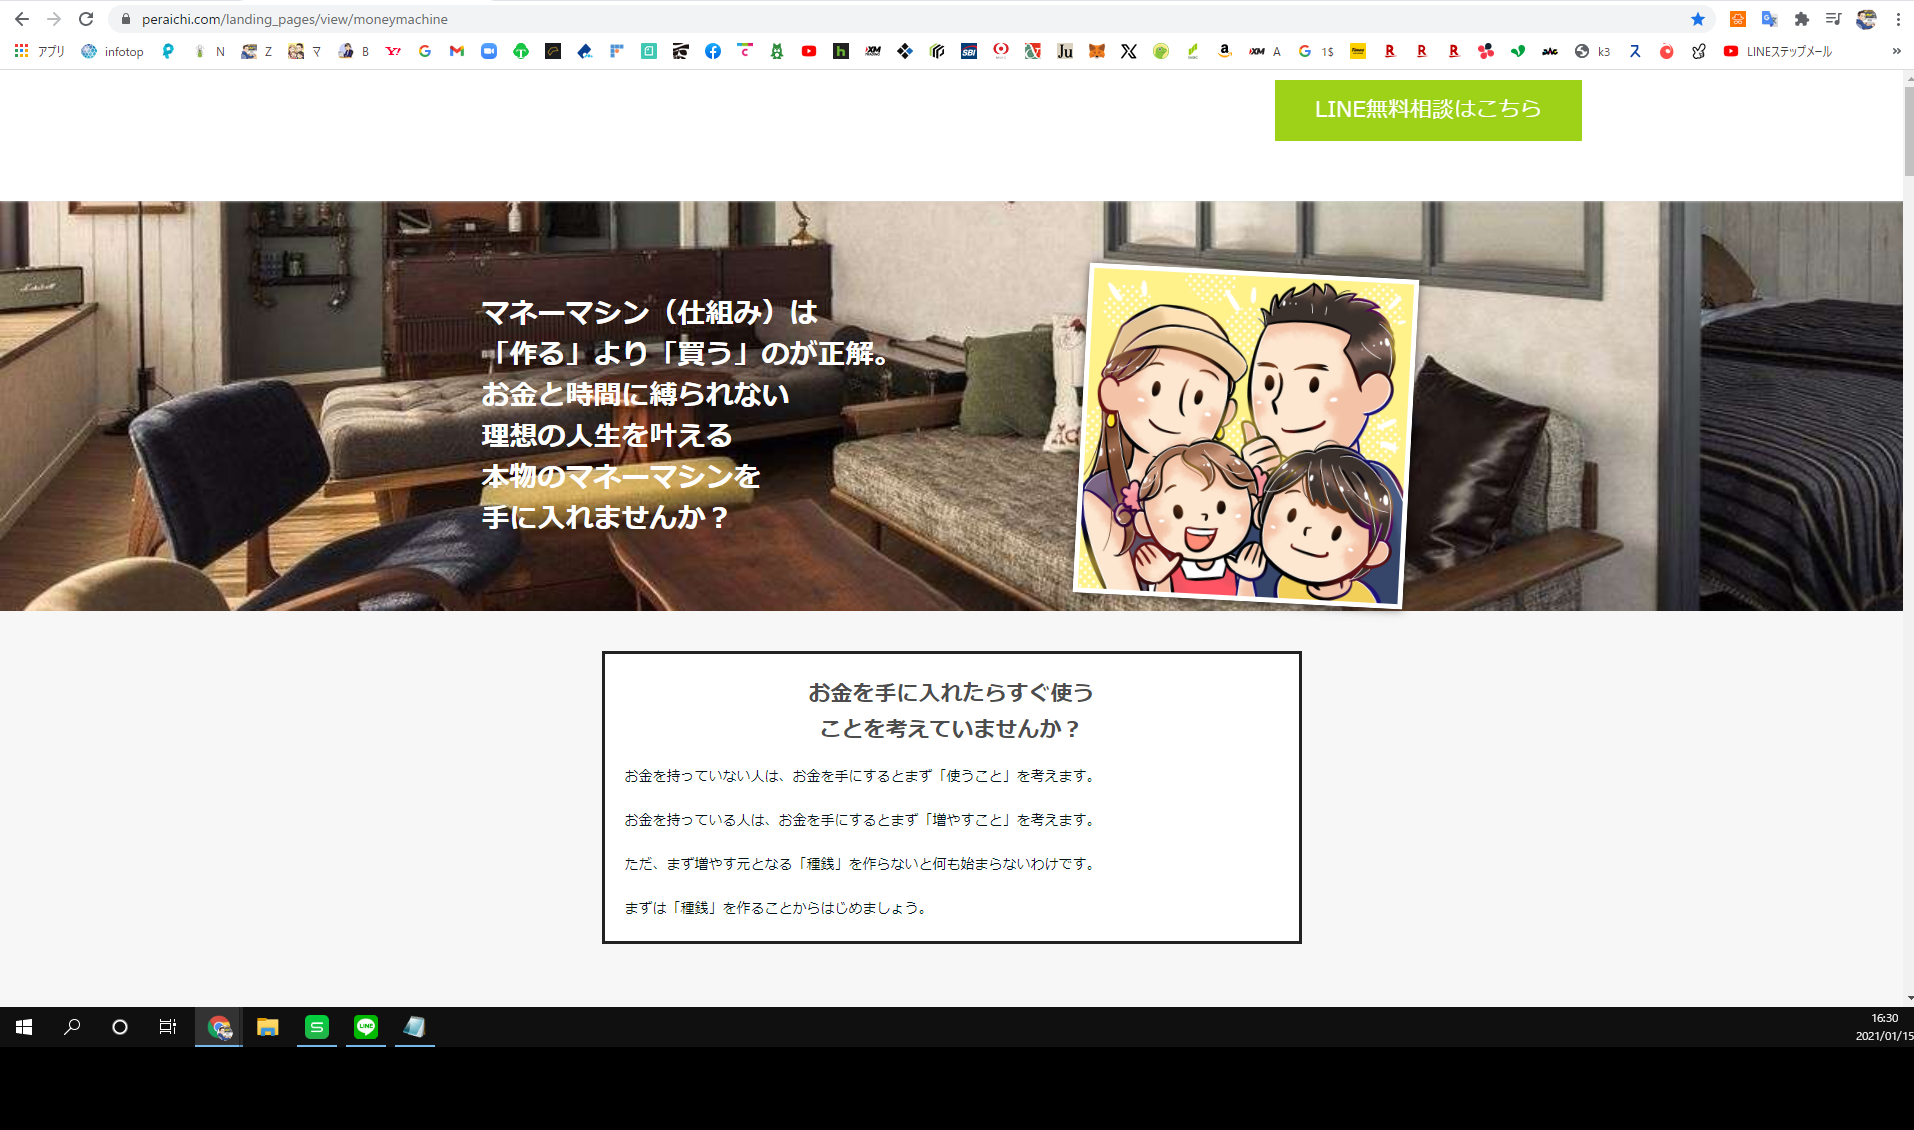Click the paragraph starting お金を持っていない人は
1914x1130 pixels.
(x=861, y=776)
